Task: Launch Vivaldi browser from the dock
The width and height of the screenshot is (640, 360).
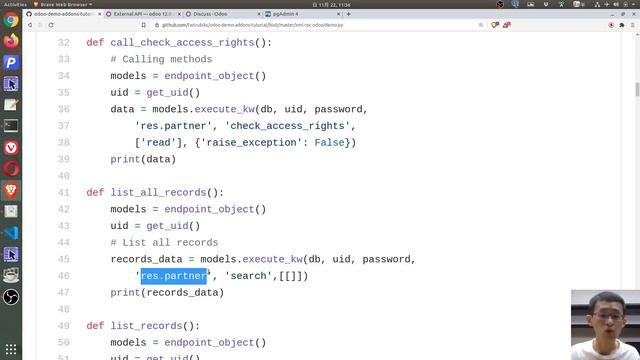Action: click(11, 148)
